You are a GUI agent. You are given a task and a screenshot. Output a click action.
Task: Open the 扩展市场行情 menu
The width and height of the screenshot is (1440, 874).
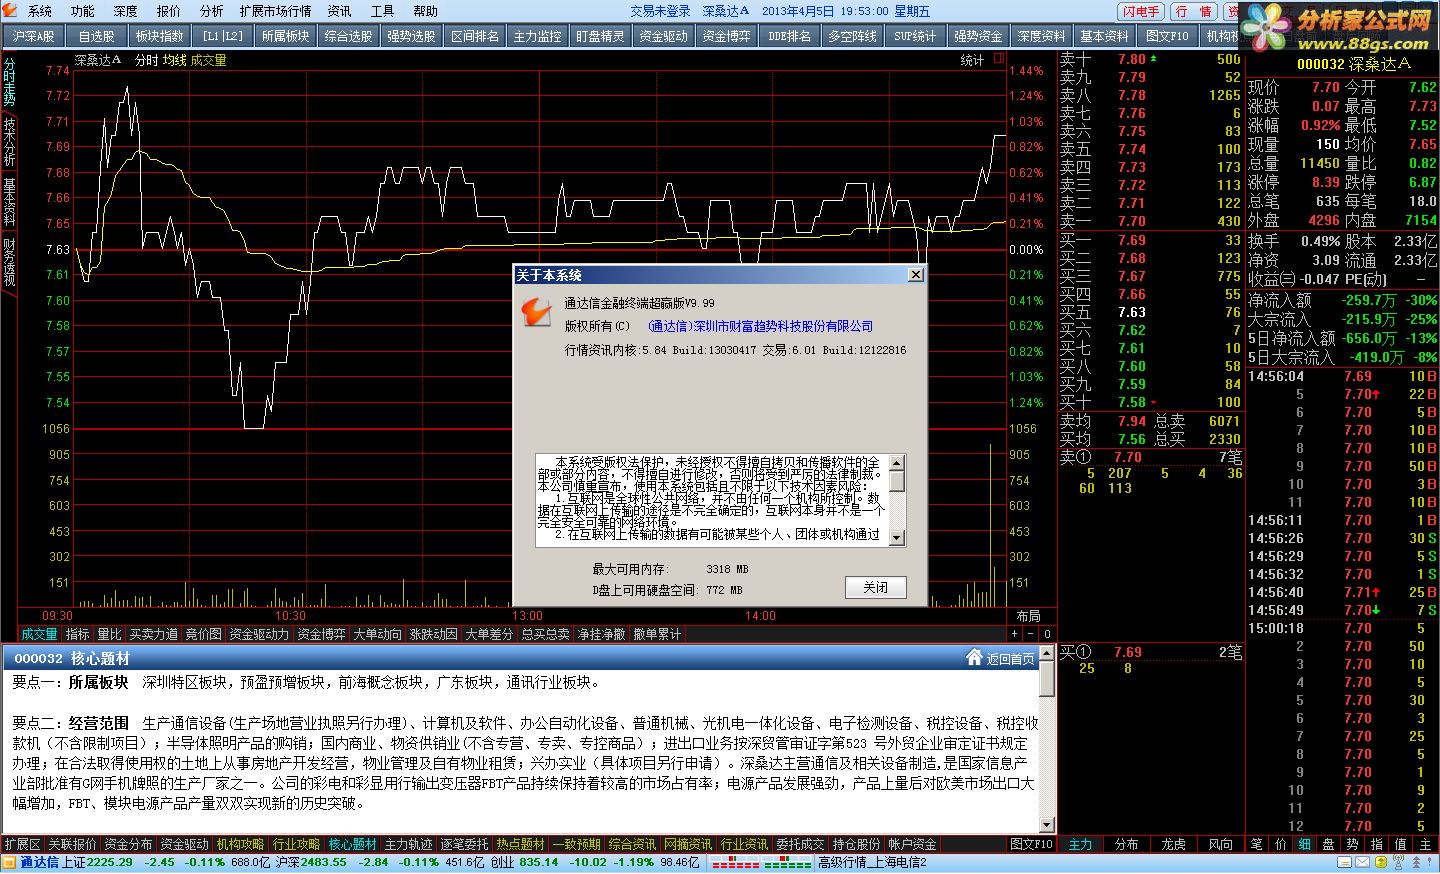tap(275, 11)
